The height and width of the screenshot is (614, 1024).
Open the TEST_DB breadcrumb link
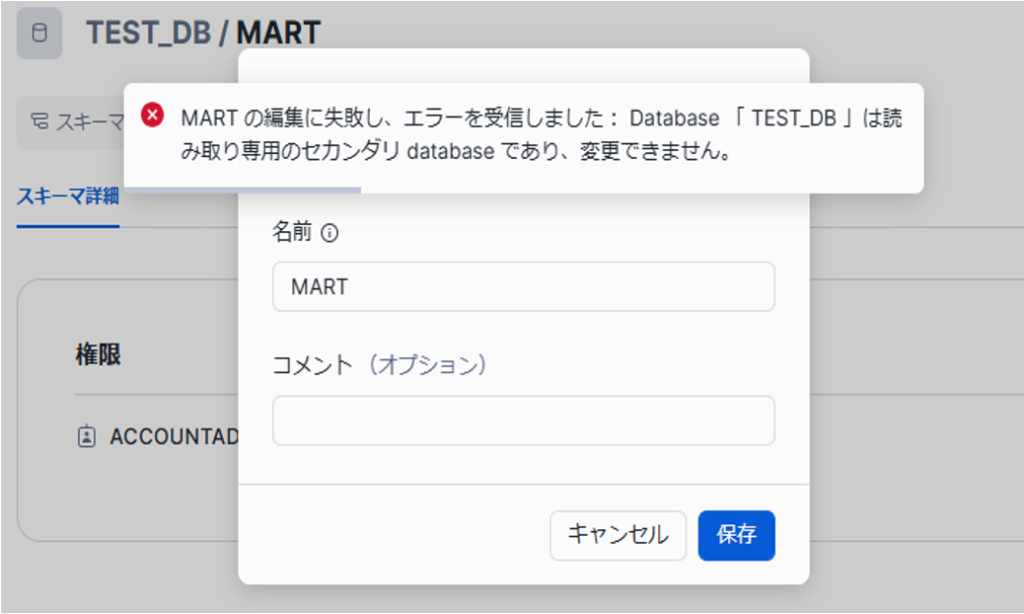(148, 32)
